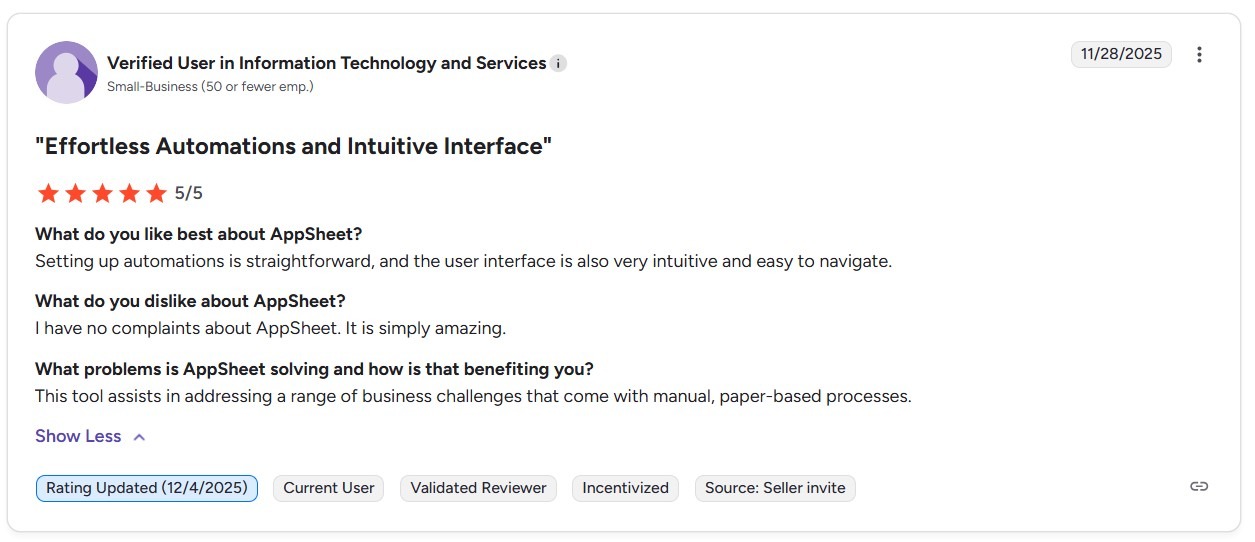Click the 11/28/2025 date badge

point(1121,54)
